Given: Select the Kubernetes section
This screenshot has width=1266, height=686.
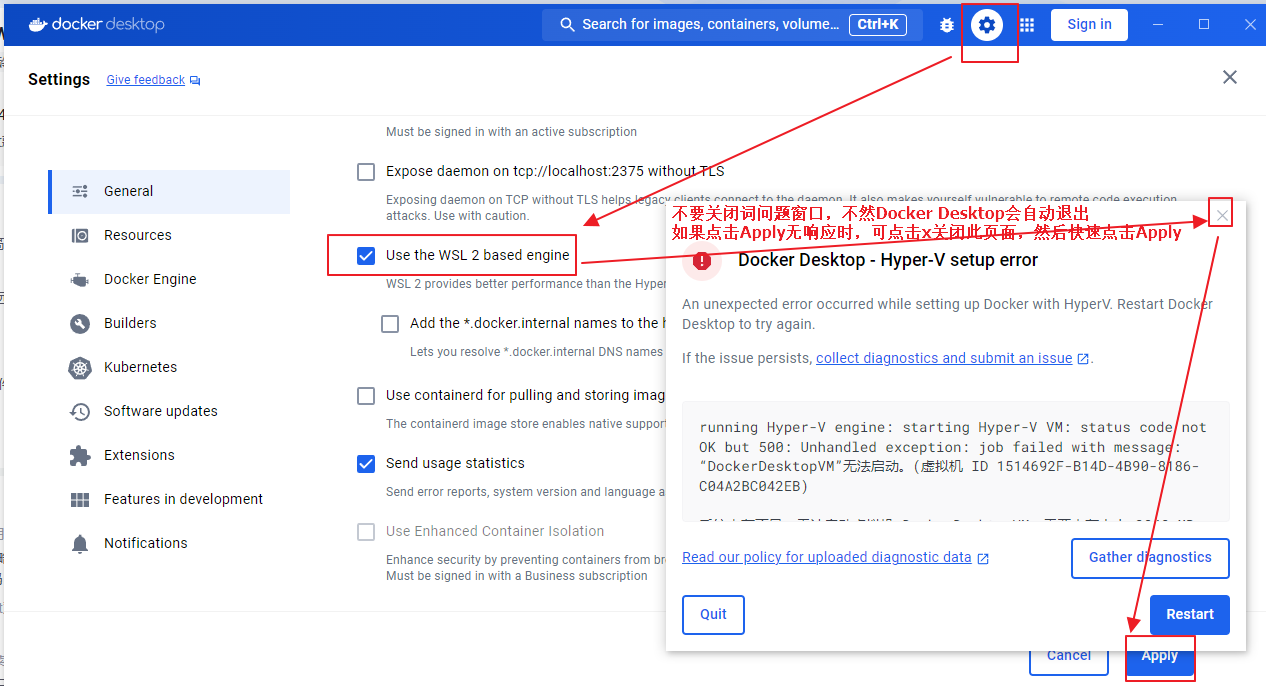Looking at the screenshot, I should [169, 367].
